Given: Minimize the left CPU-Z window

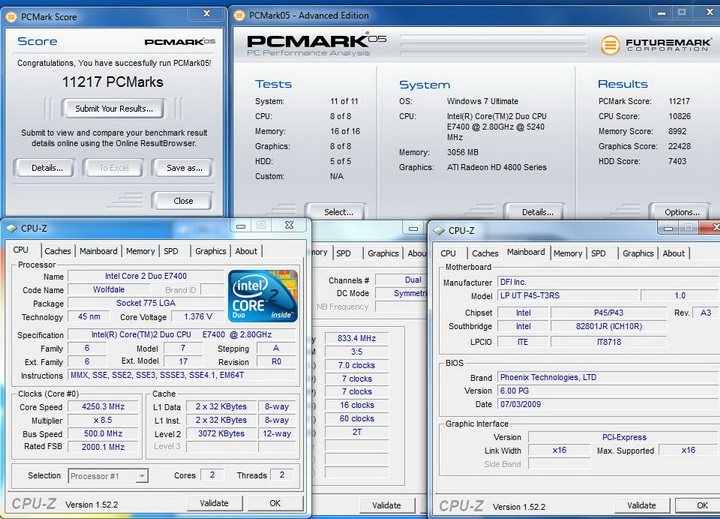Looking at the screenshot, I should 241,226.
